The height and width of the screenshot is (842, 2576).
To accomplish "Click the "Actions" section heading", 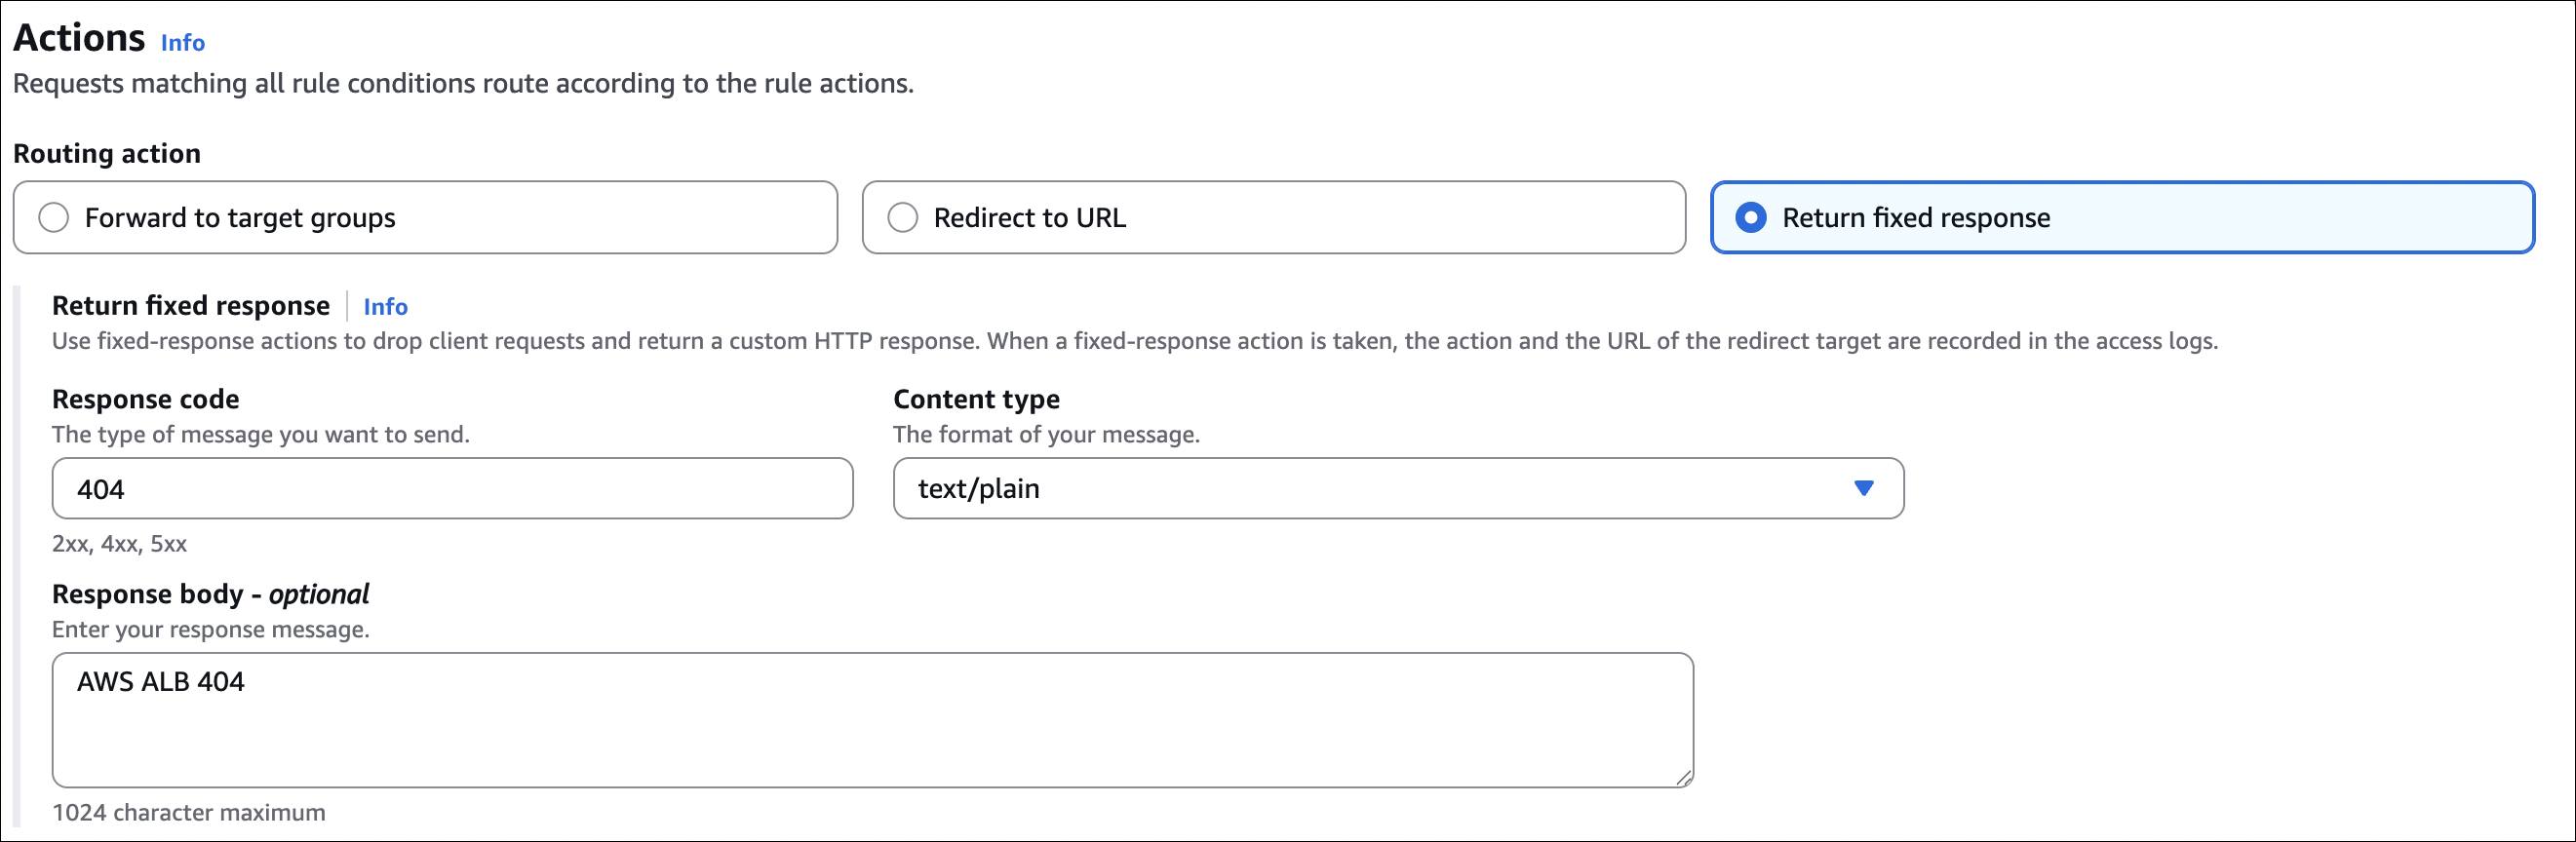I will pyautogui.click(x=79, y=38).
